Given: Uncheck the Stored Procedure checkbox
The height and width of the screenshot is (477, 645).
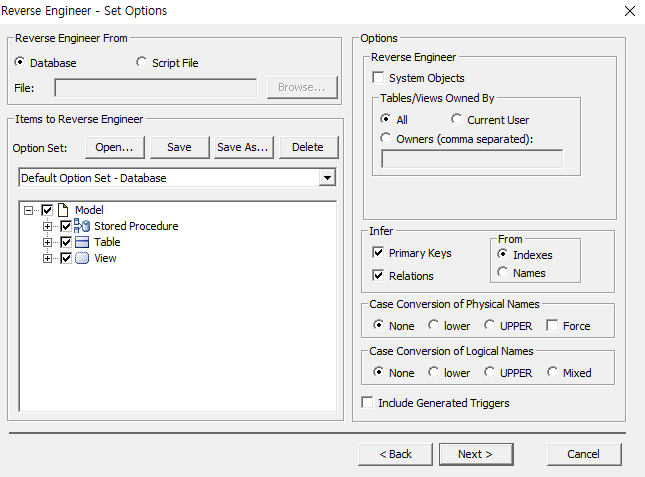Looking at the screenshot, I should pos(66,226).
